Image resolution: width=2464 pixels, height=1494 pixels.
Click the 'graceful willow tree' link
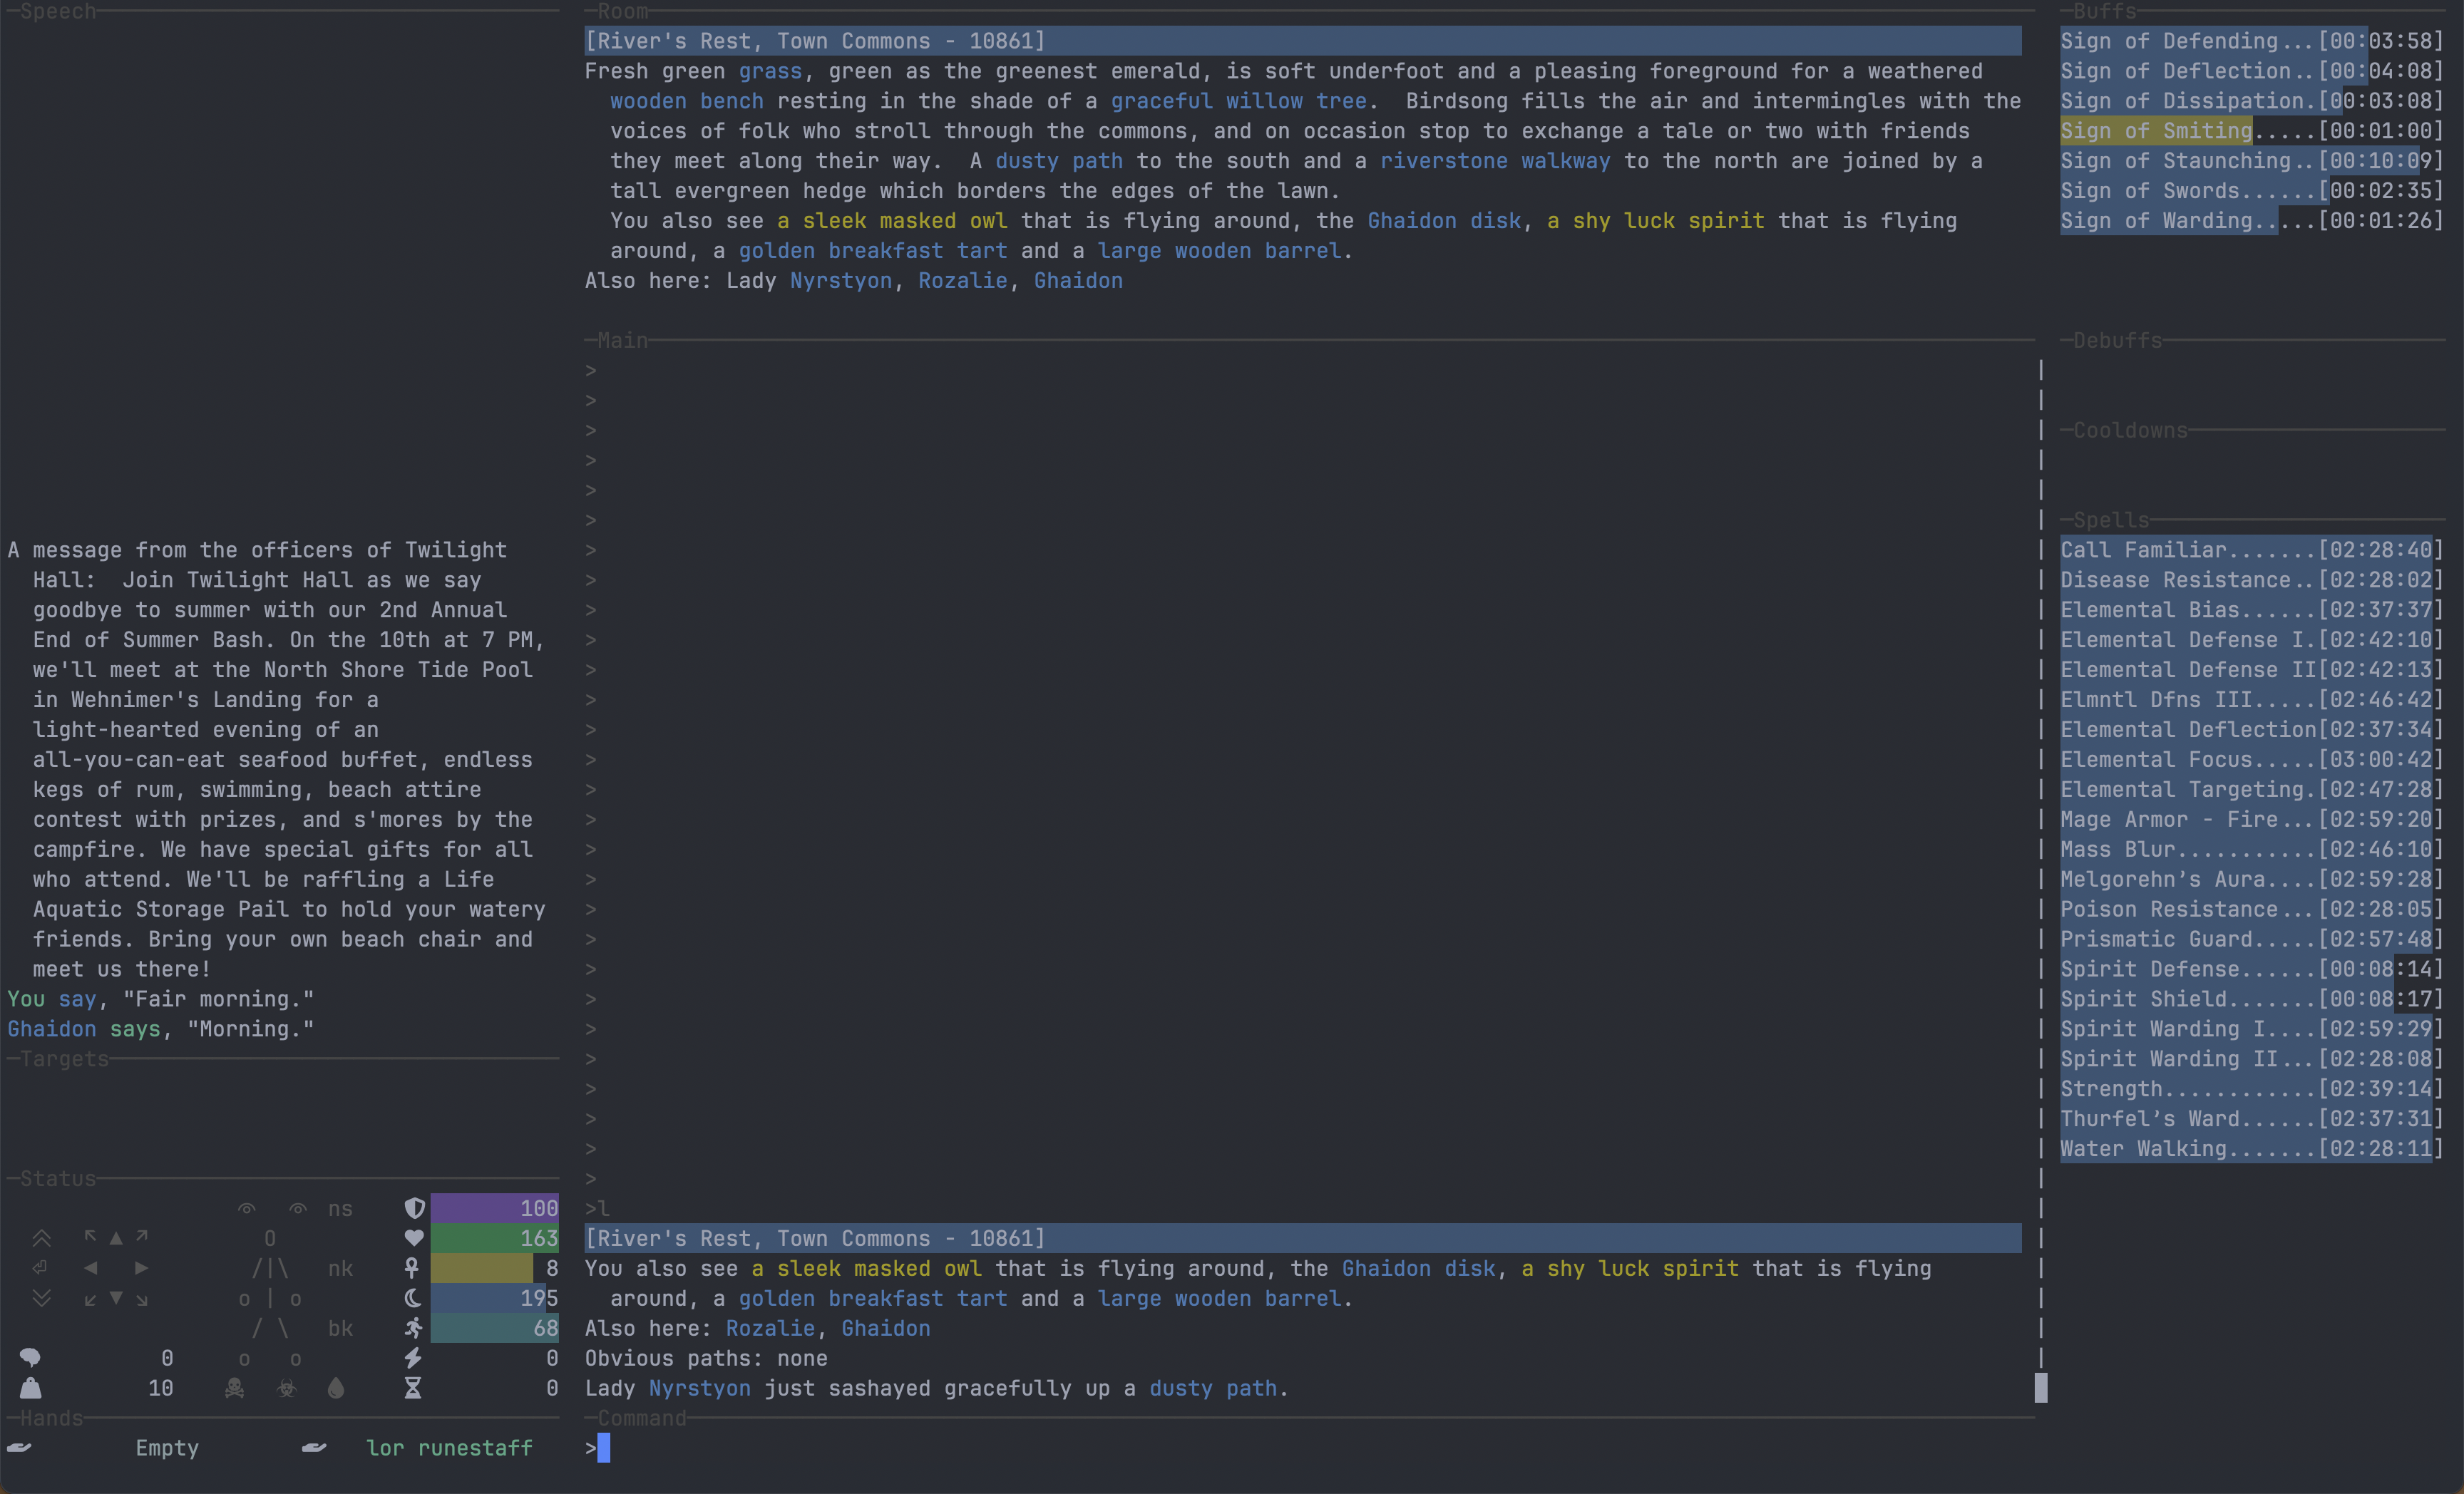pos(1238,101)
